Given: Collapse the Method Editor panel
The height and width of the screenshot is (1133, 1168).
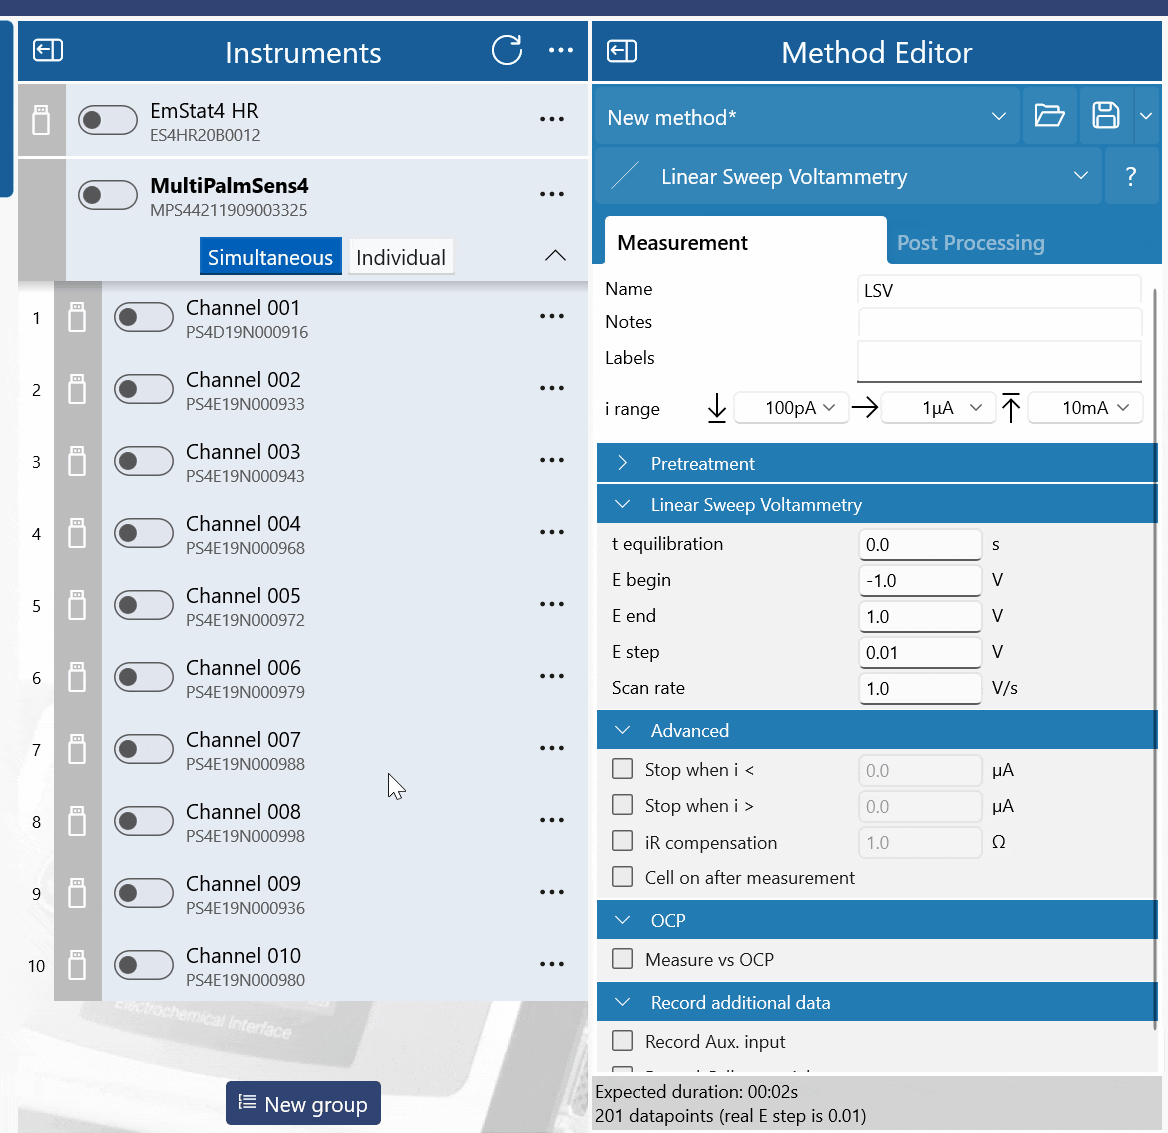Looking at the screenshot, I should 622,51.
